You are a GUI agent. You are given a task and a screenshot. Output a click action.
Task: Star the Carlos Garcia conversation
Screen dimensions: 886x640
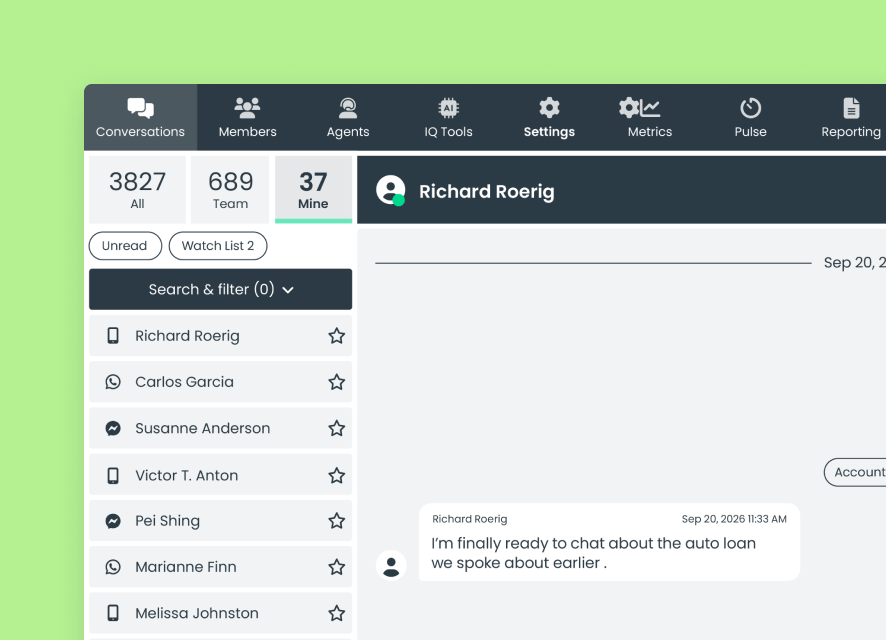coord(337,382)
